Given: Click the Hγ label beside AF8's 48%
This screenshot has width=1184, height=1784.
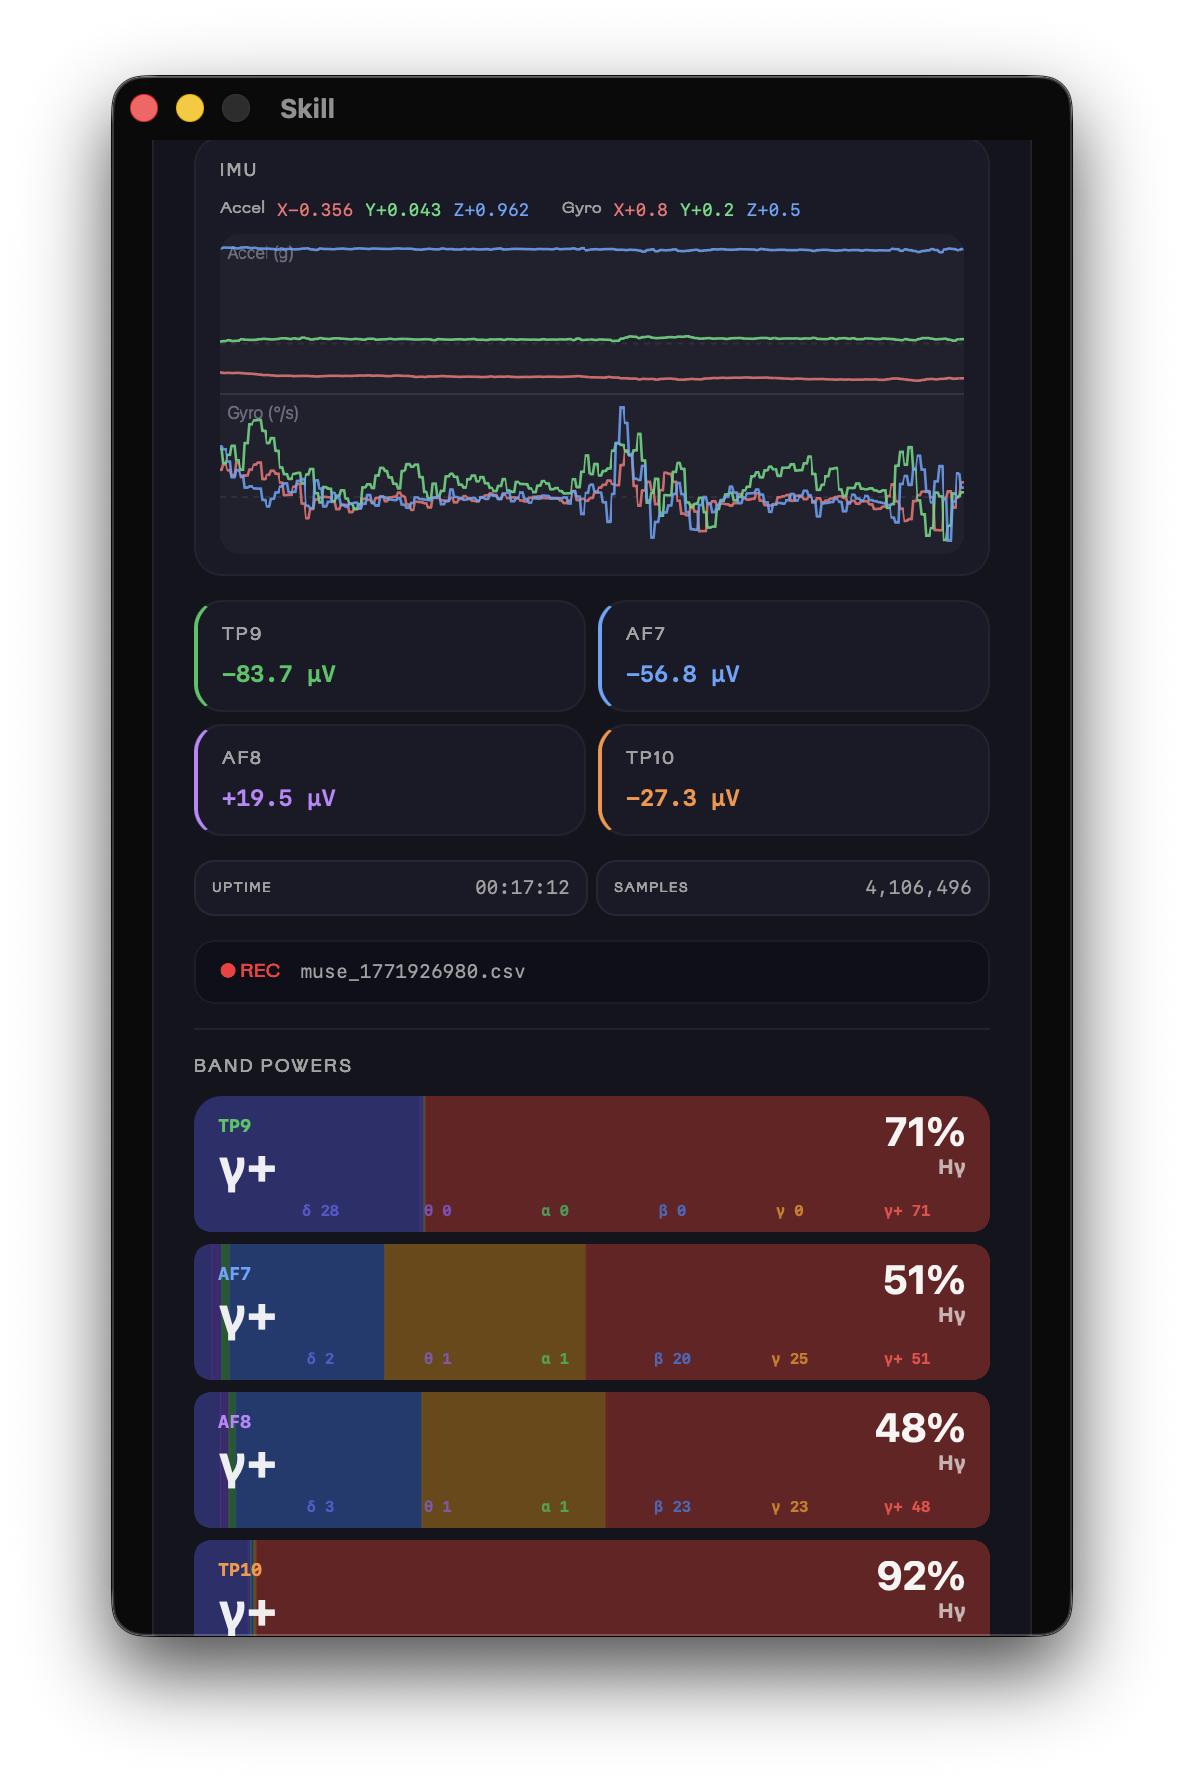Looking at the screenshot, I should coord(954,1461).
